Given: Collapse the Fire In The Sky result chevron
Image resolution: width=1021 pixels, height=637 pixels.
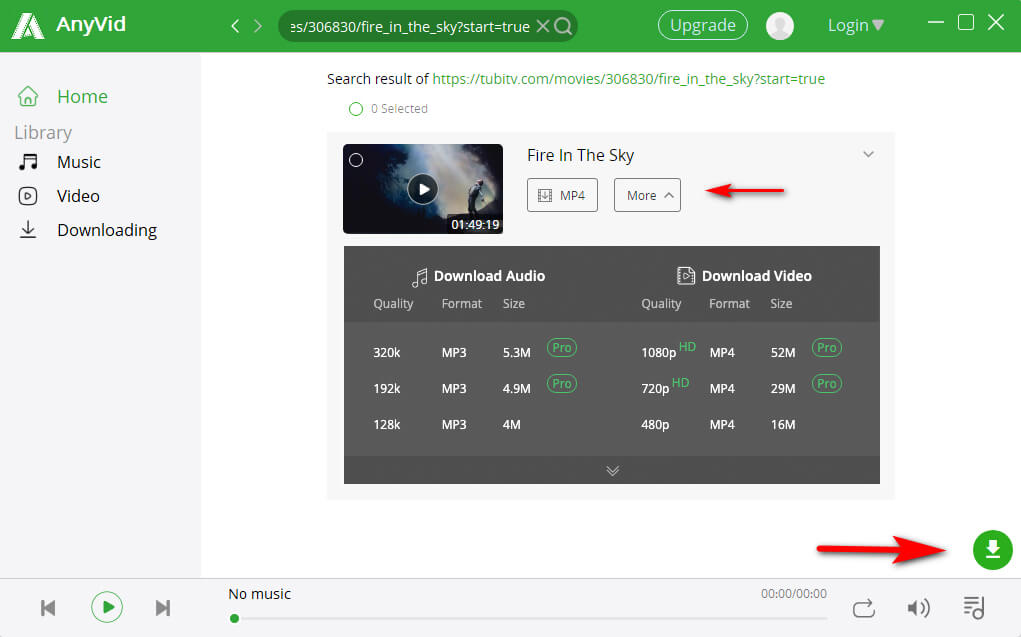Looking at the screenshot, I should [x=868, y=154].
